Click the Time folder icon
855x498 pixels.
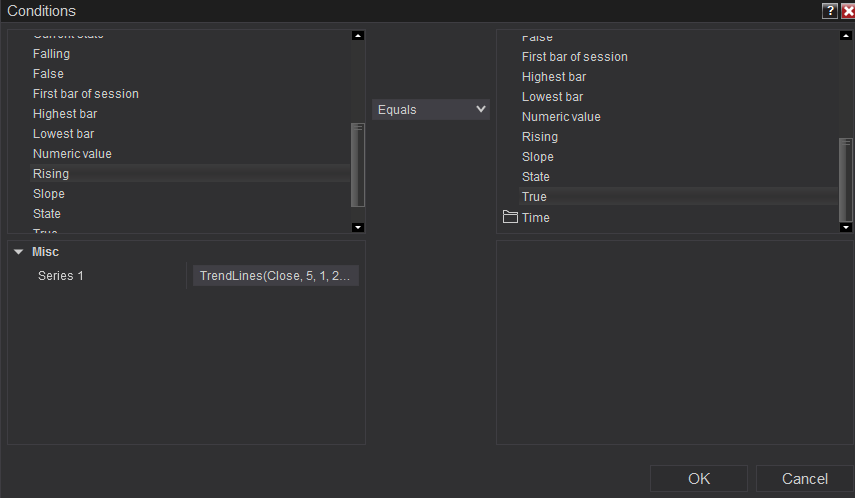pos(510,217)
